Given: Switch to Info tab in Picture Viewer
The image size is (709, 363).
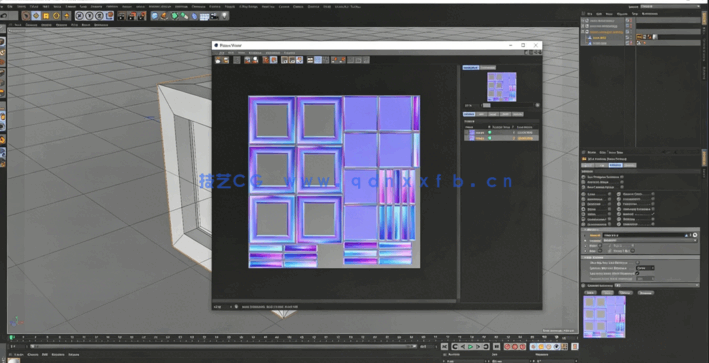Looking at the screenshot, I should (481, 114).
